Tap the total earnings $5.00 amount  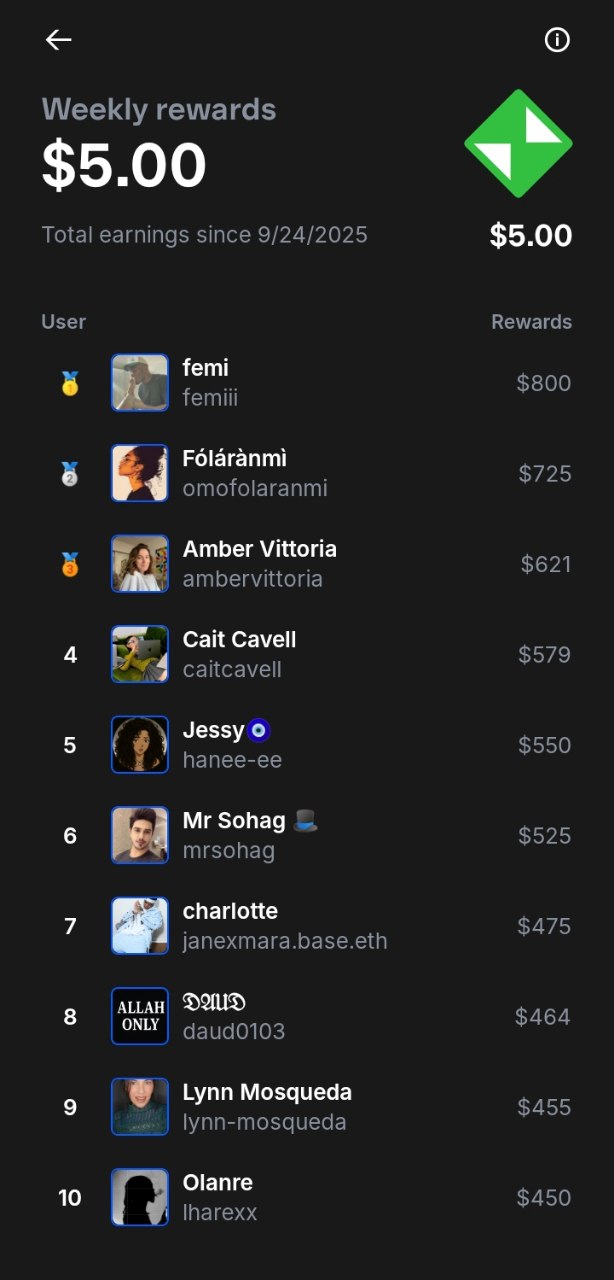[530, 236]
